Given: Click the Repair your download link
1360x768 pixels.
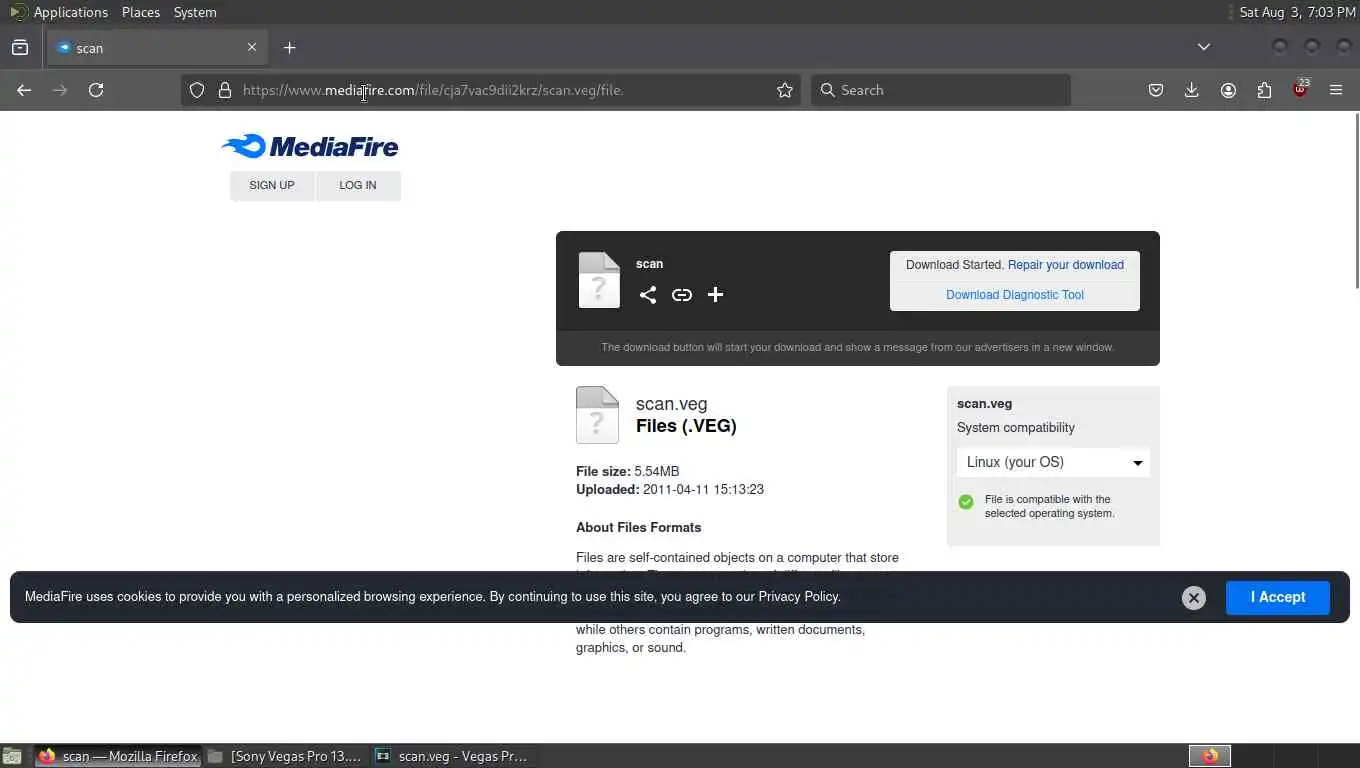Looking at the screenshot, I should [x=1066, y=265].
